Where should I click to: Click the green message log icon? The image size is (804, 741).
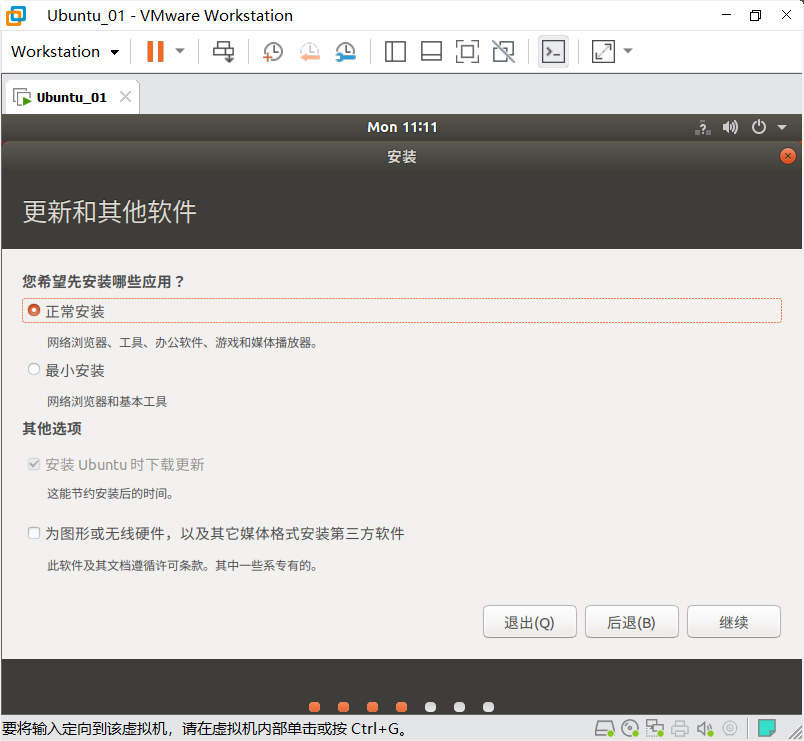click(x=767, y=728)
